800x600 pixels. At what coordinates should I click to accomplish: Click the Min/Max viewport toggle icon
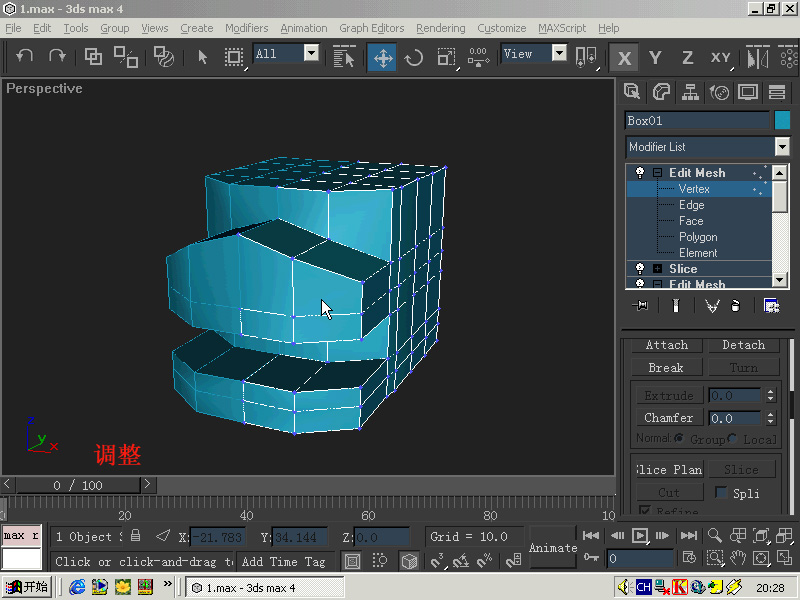[x=784, y=558]
